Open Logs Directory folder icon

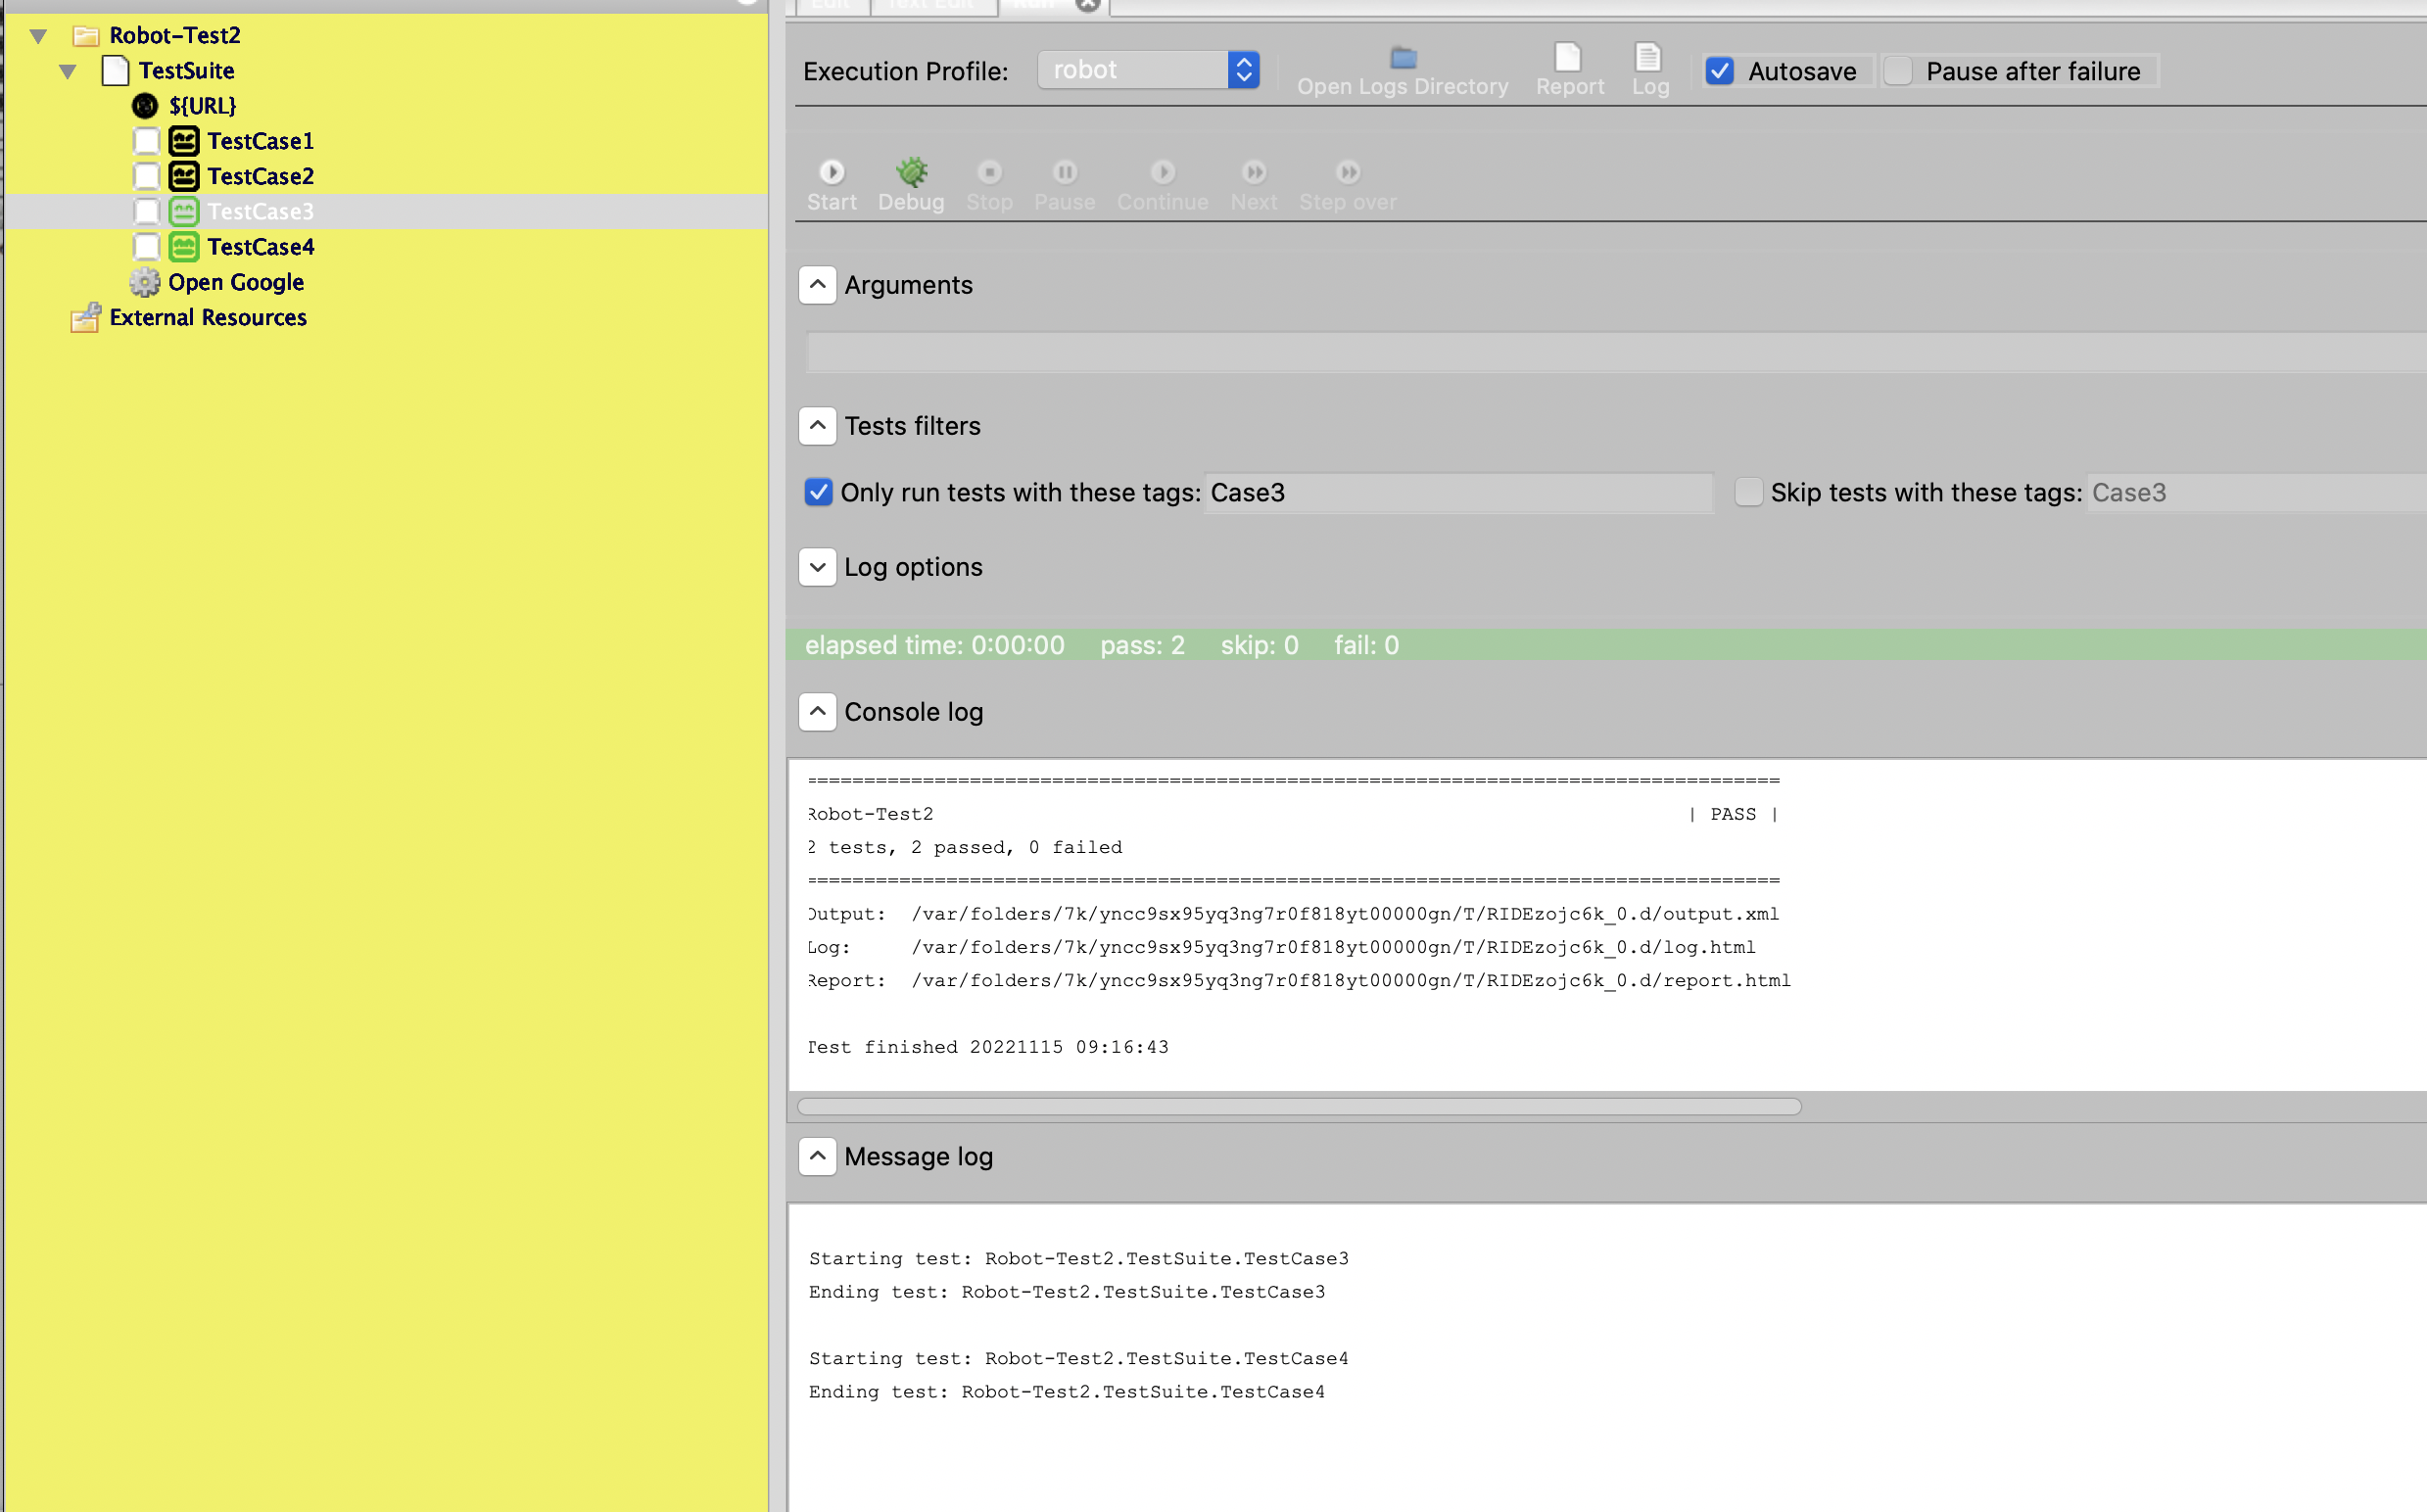pos(1403,58)
